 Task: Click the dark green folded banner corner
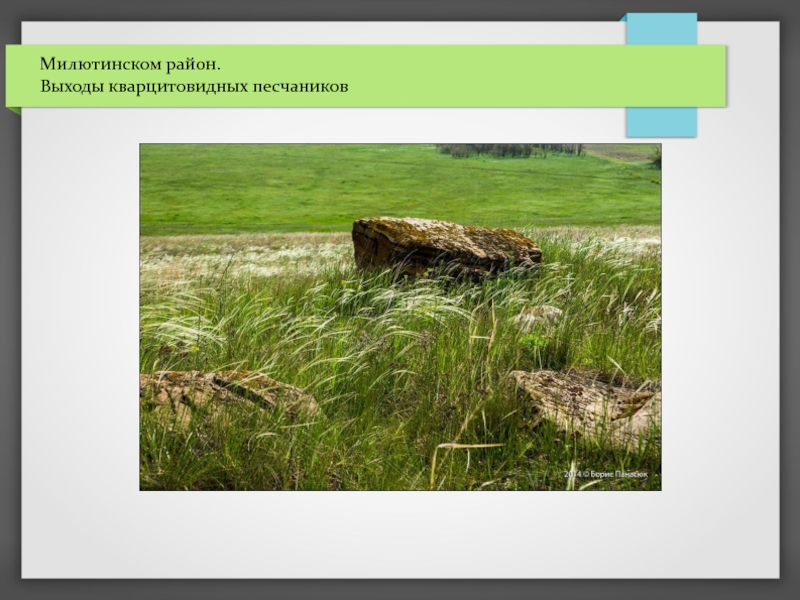point(13,111)
